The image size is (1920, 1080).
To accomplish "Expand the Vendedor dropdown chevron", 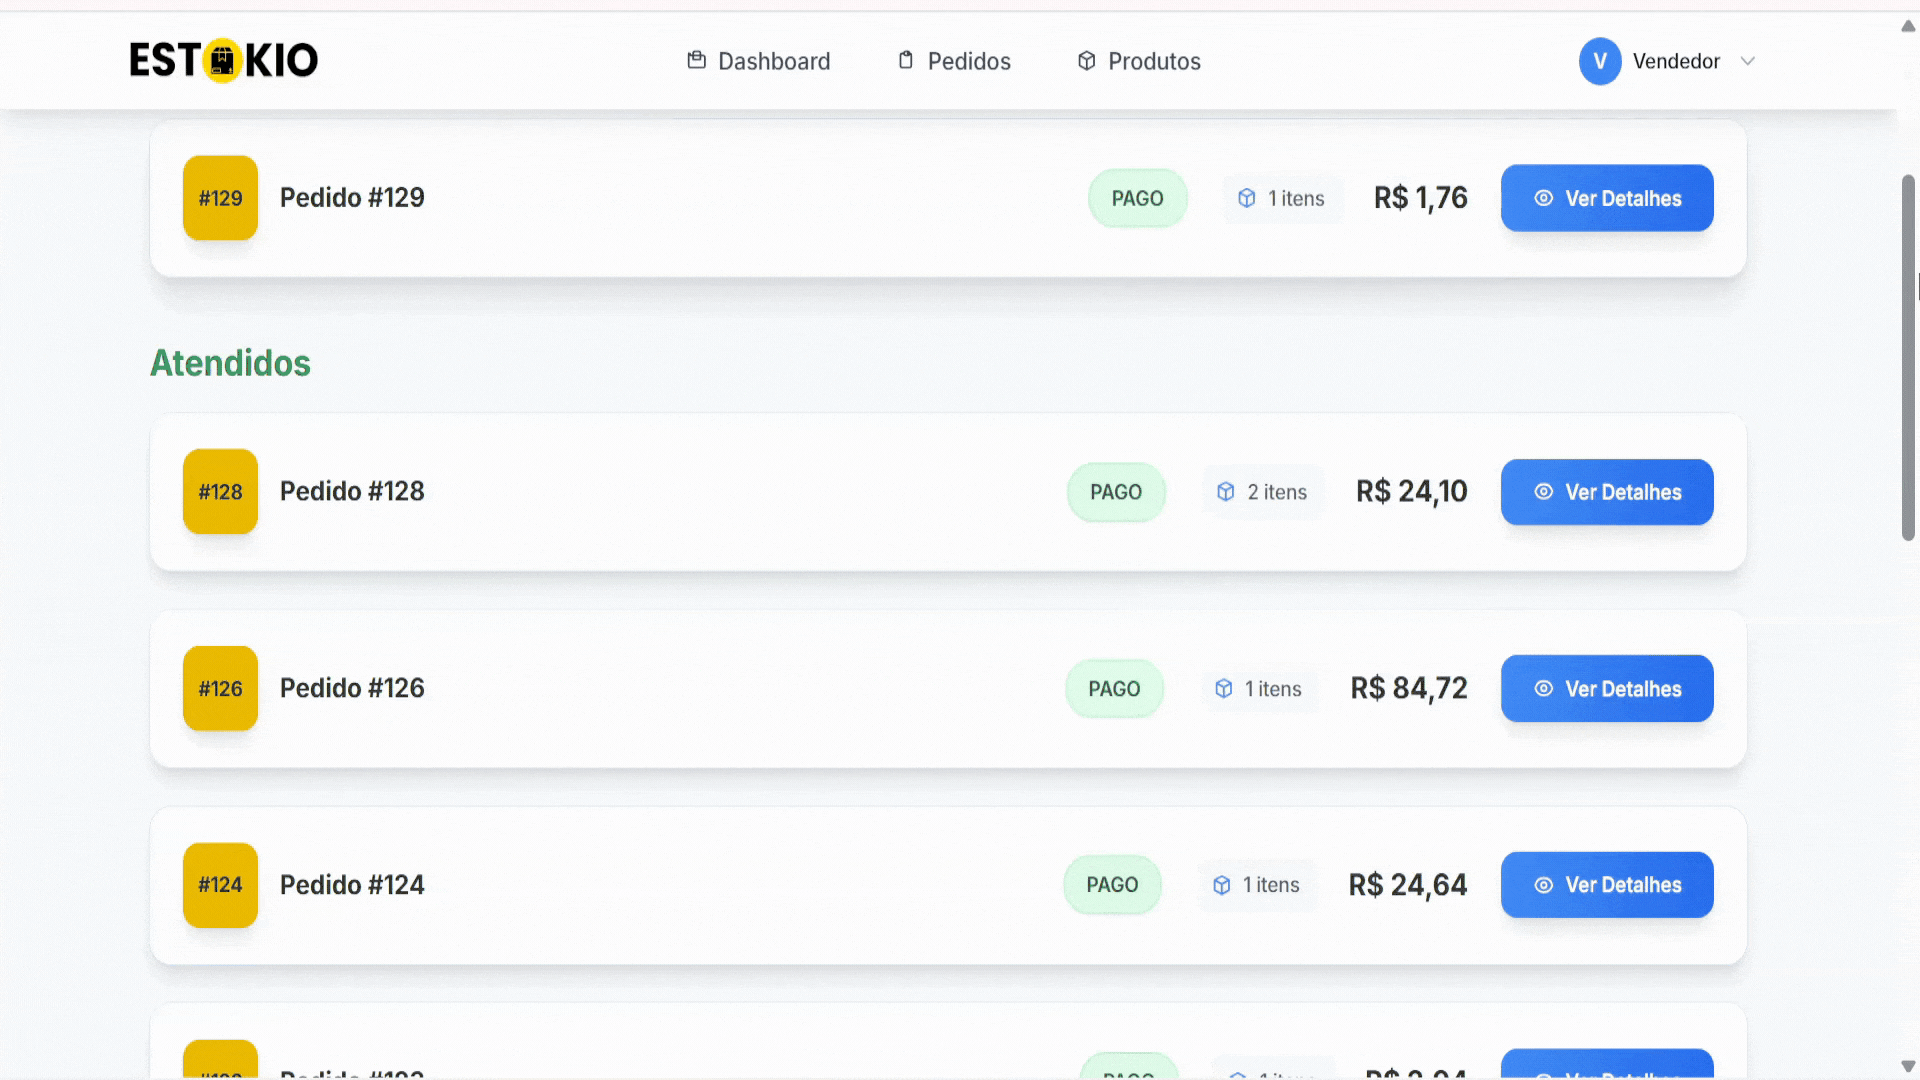I will click(1748, 61).
